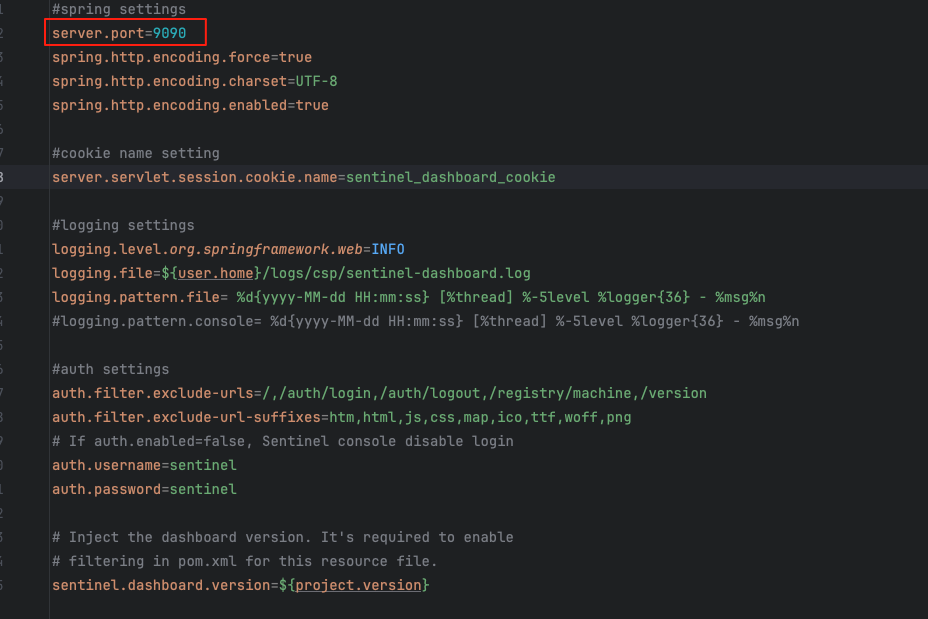Click the sentinel_dashboard_cookie value
Screen dimensions: 928x619
pos(450,177)
